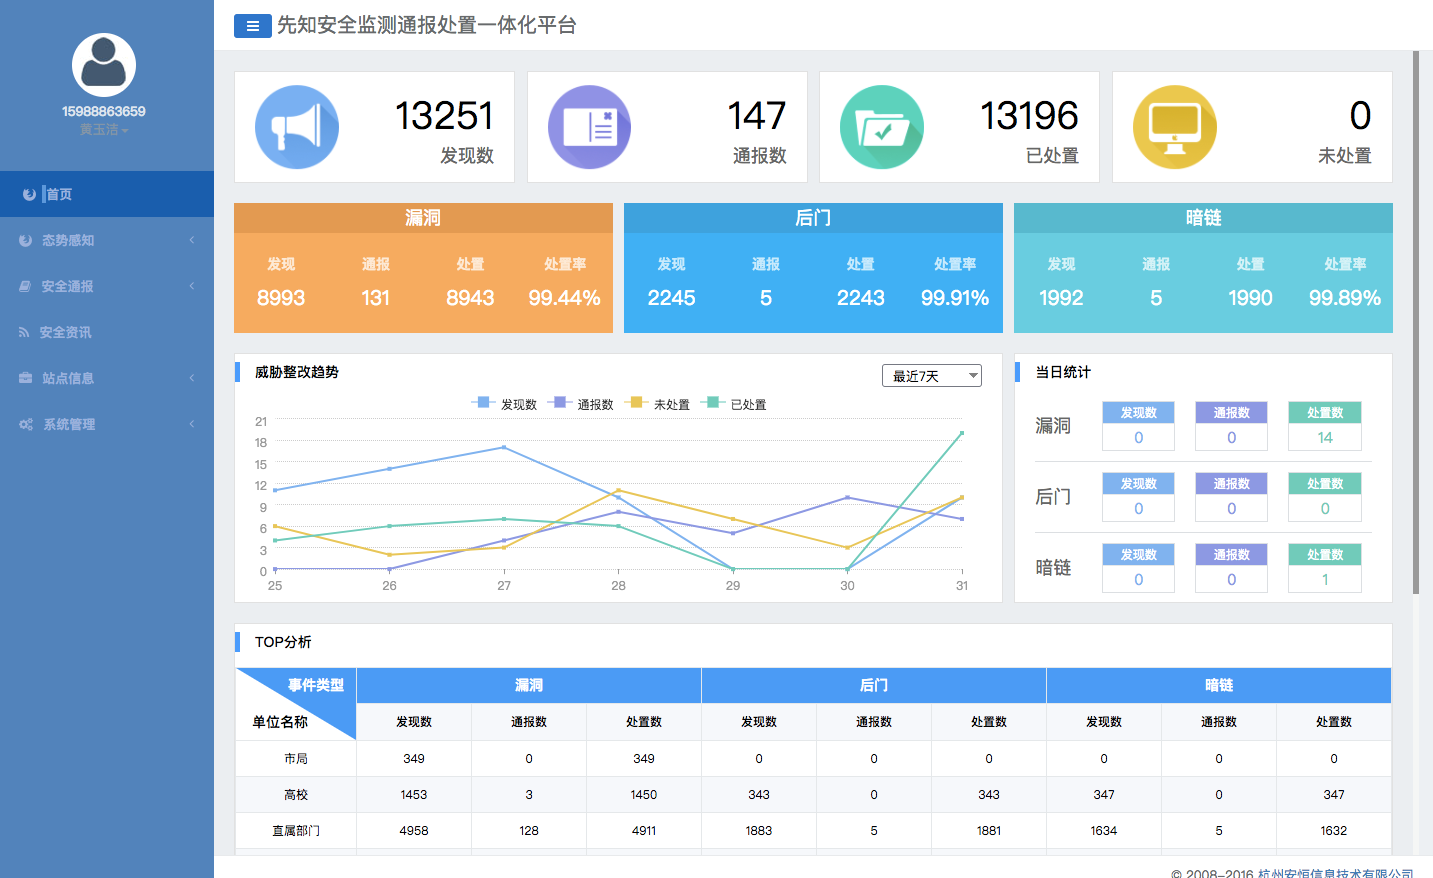Expand the 站点信息 sidebar submenu
1433x878 pixels.
click(68, 378)
